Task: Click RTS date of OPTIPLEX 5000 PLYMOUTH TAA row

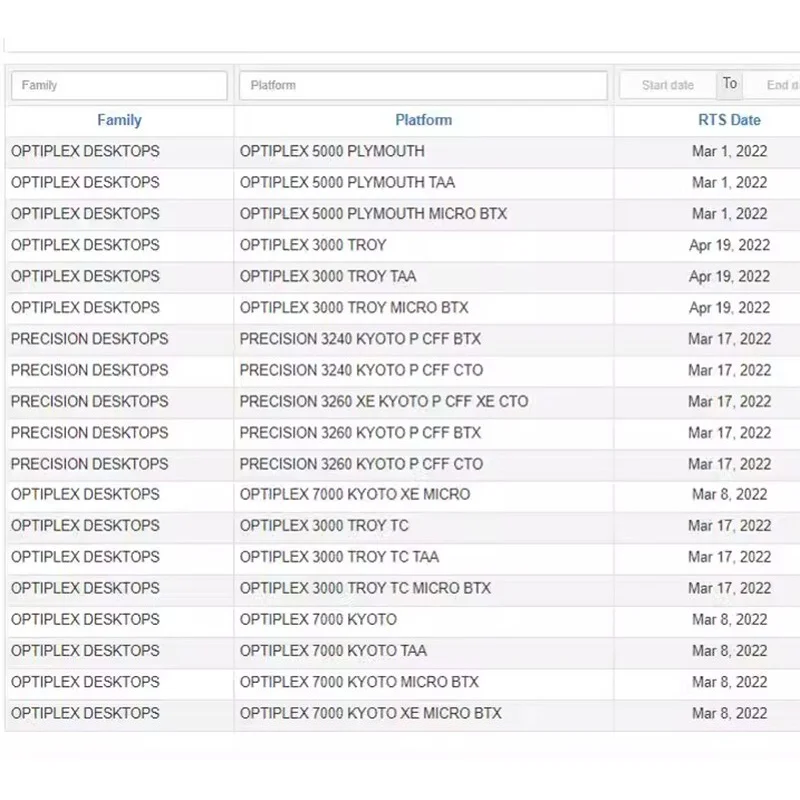Action: (x=730, y=183)
